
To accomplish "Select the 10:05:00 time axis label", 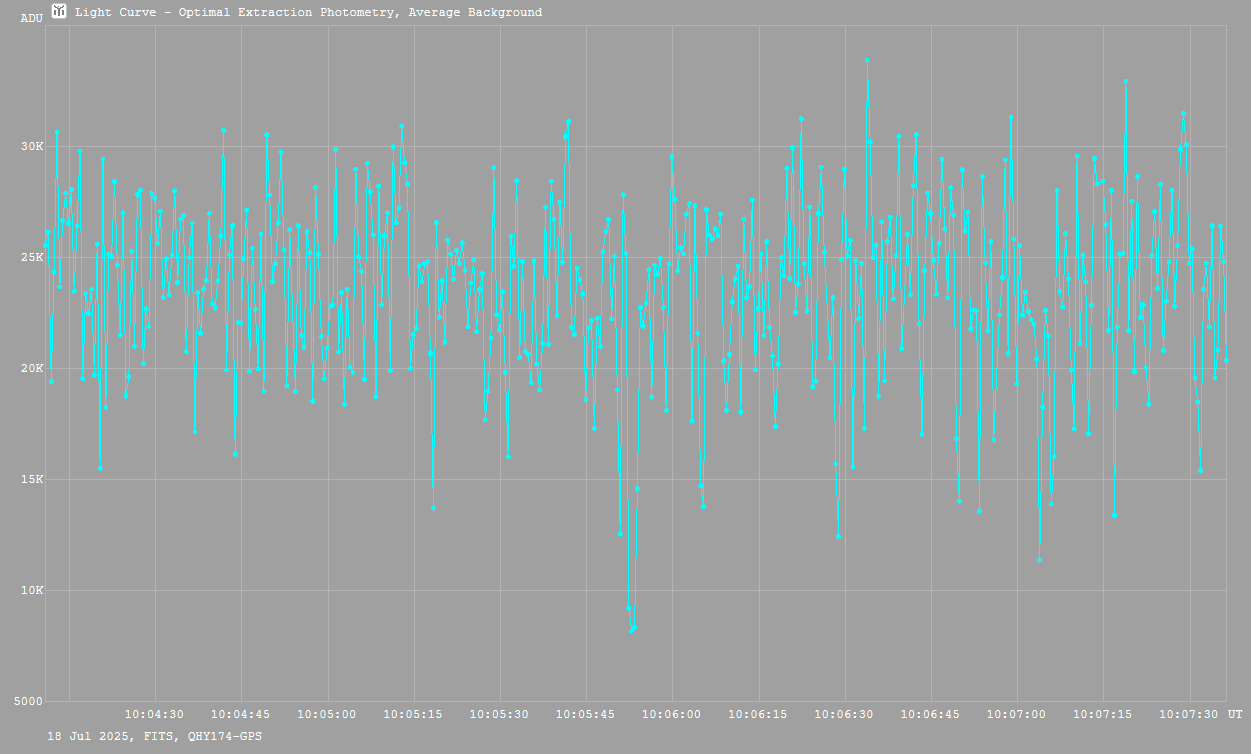I will point(327,715).
